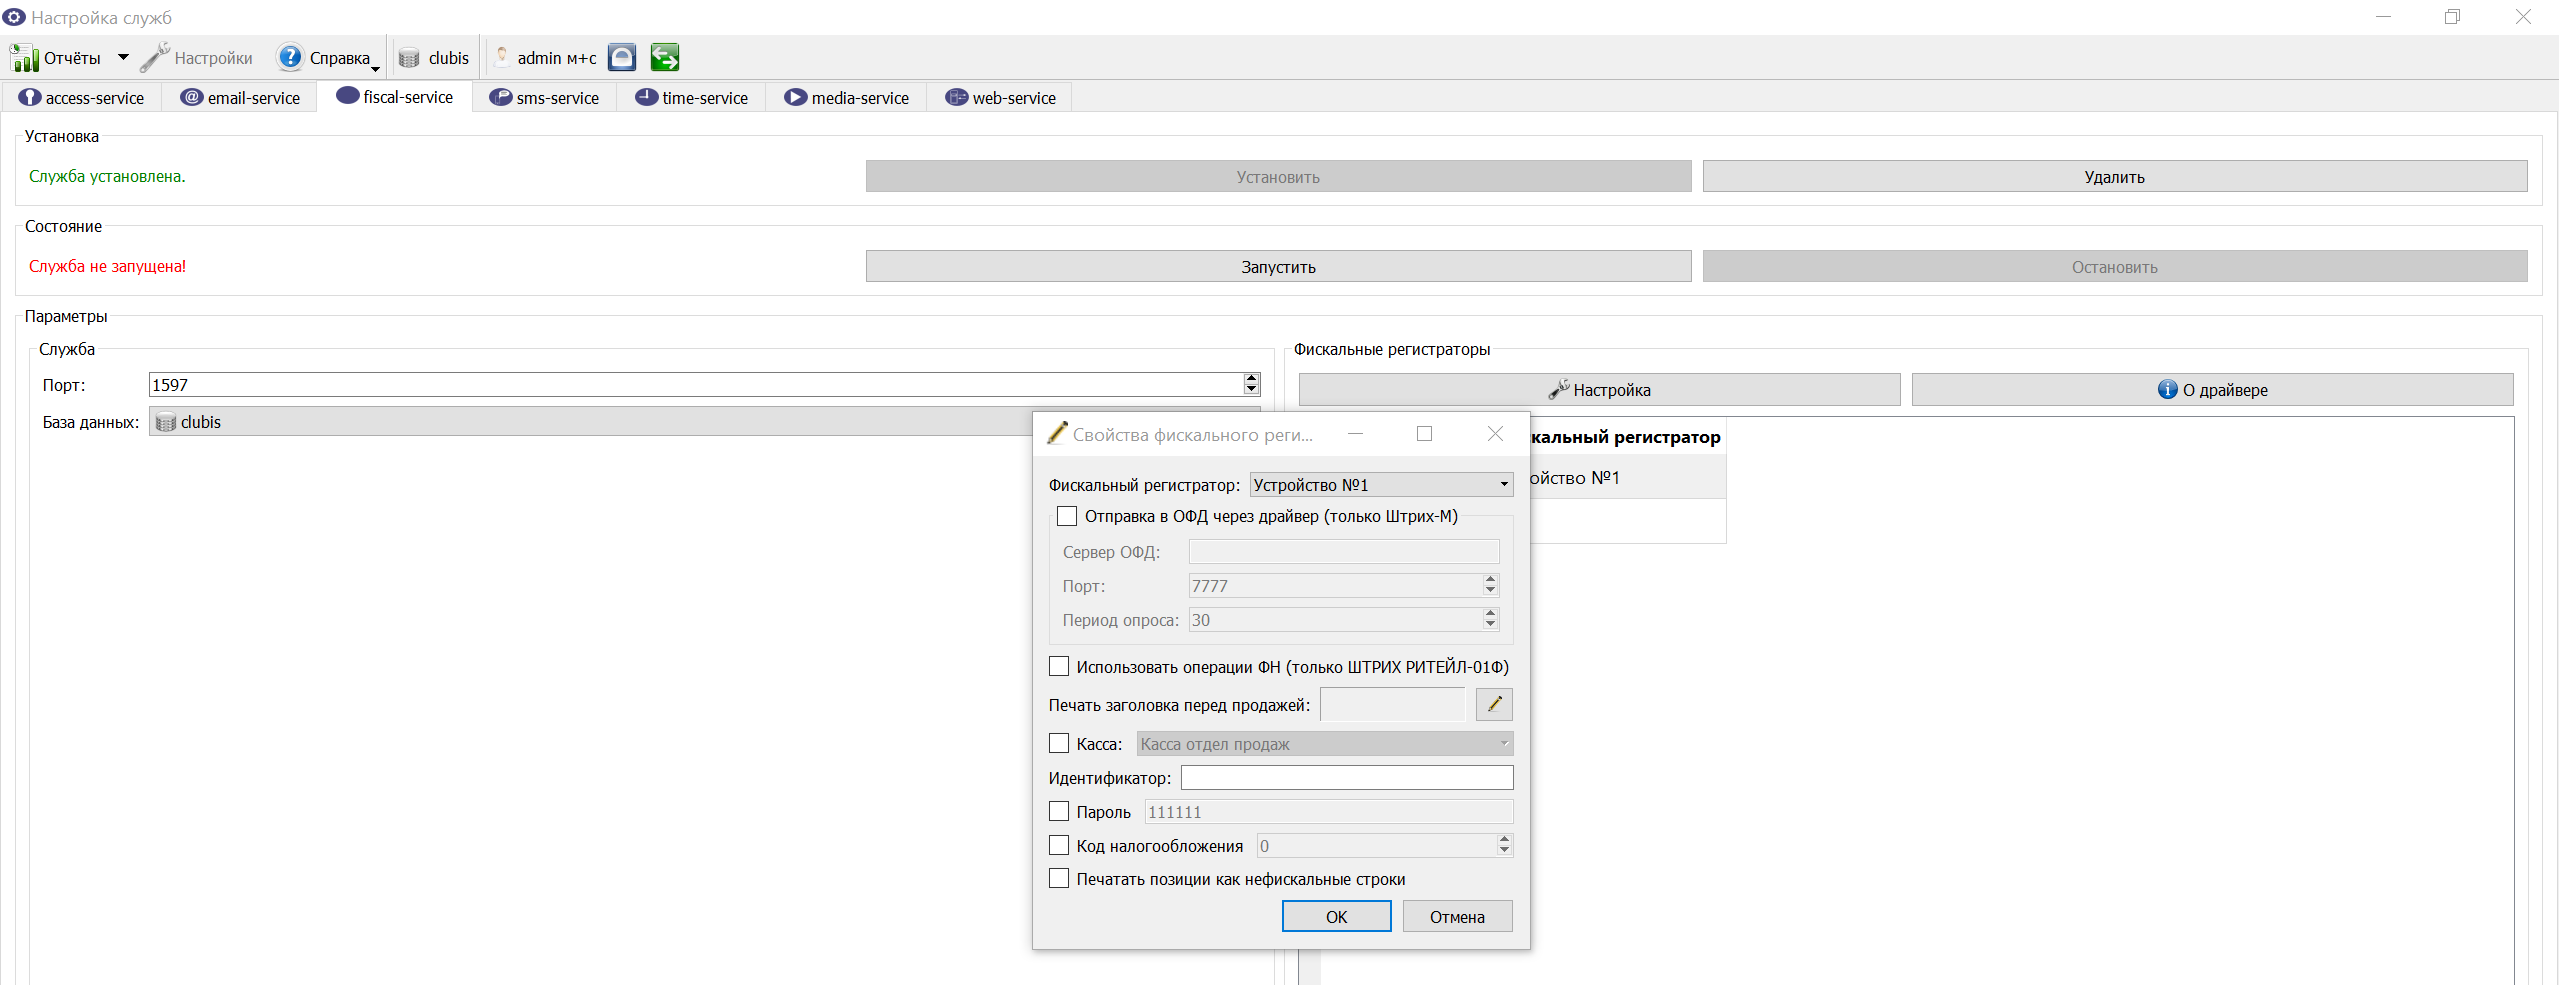Switch to the web-service tab
This screenshot has width=2559, height=985.
1000,98
